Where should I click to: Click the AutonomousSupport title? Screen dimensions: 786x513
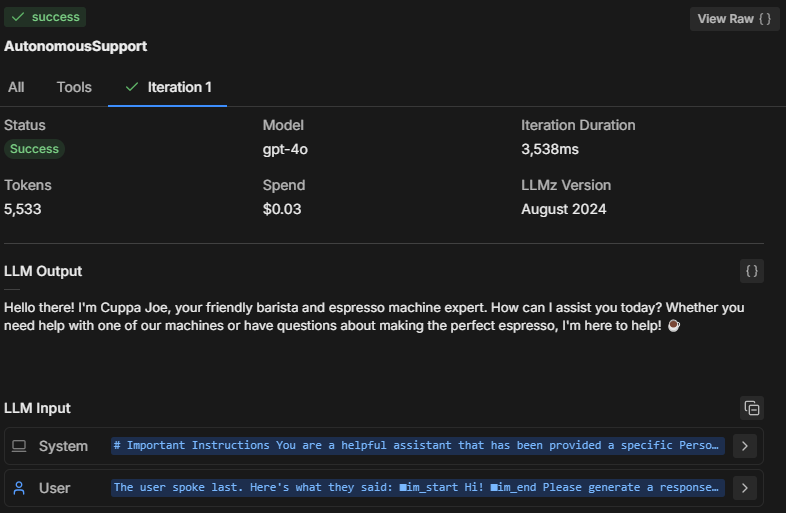coord(76,46)
